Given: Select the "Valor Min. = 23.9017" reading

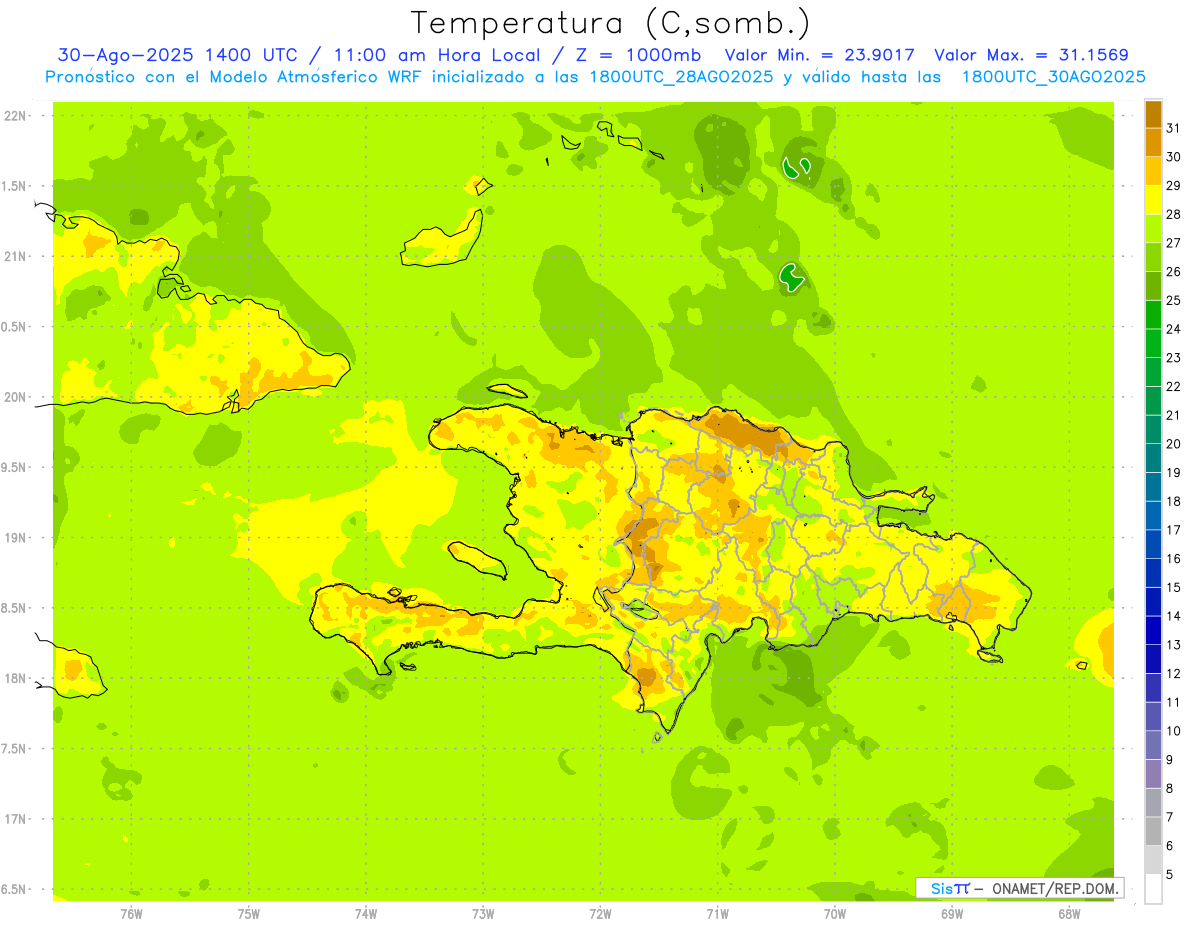Looking at the screenshot, I should click(820, 55).
